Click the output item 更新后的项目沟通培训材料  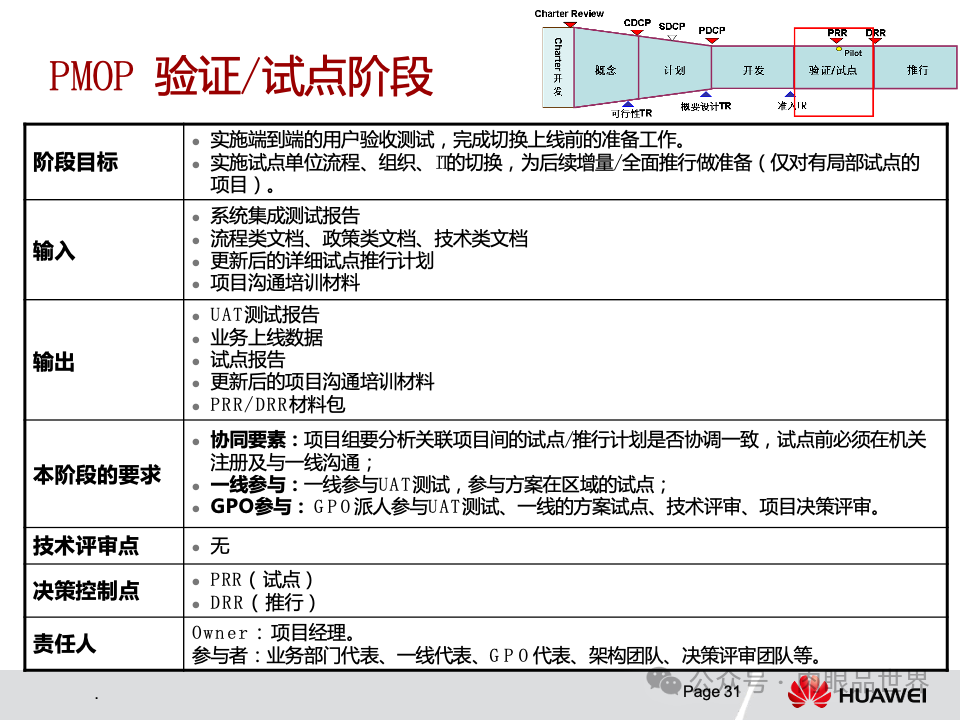point(322,382)
